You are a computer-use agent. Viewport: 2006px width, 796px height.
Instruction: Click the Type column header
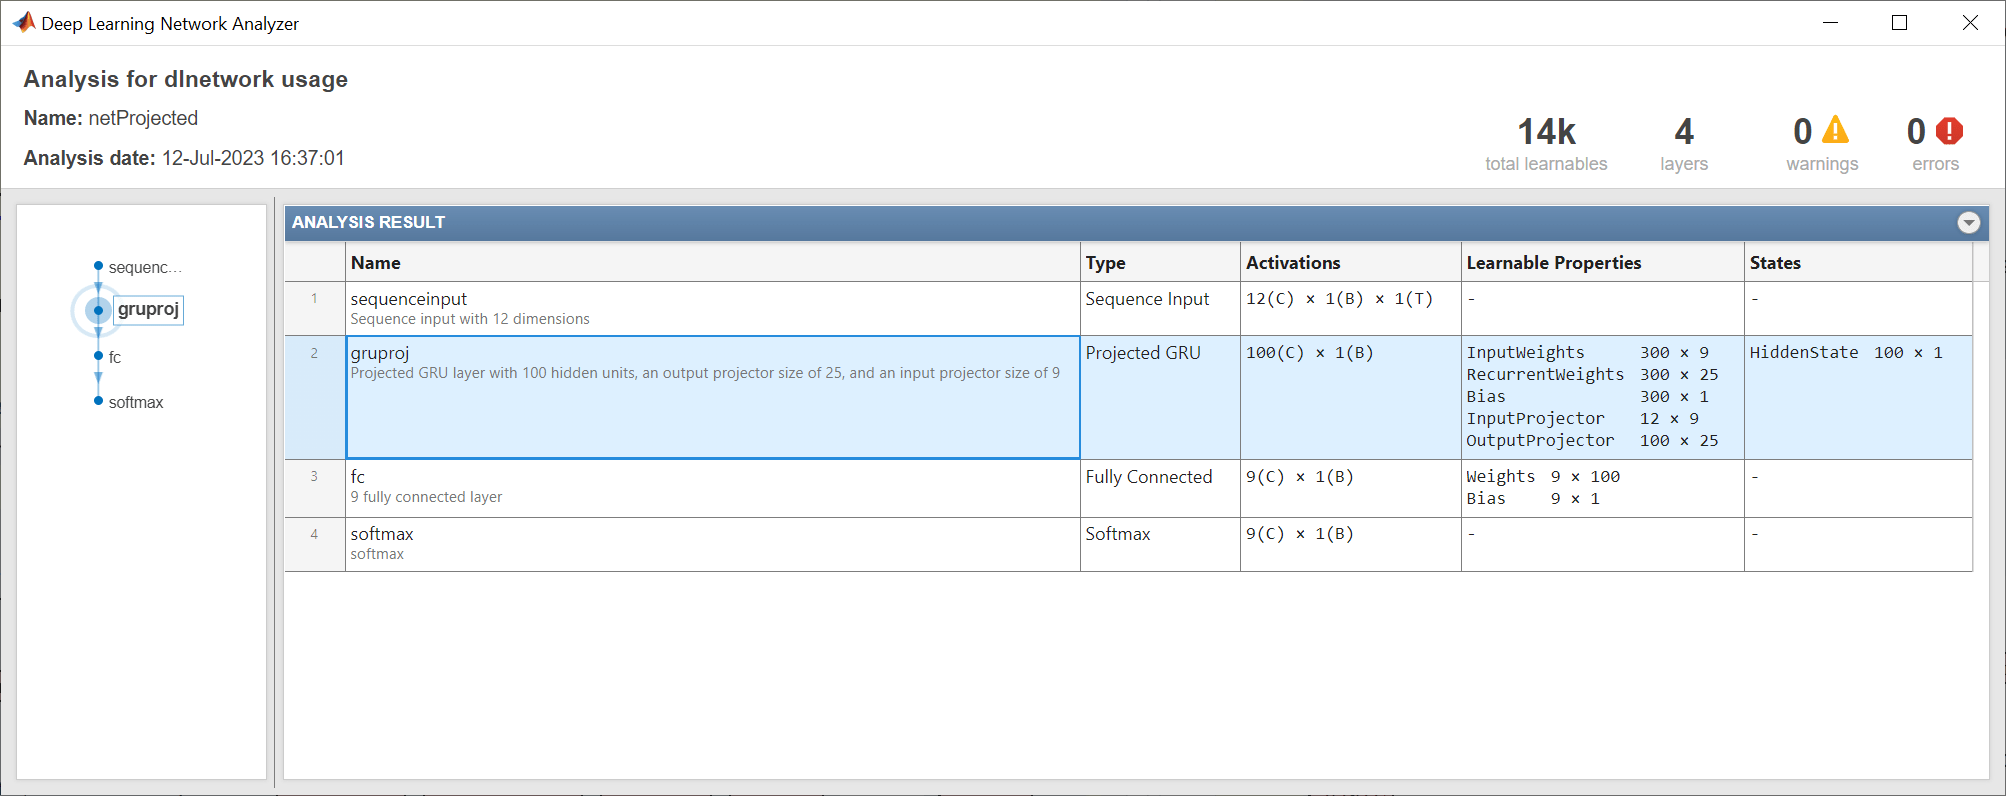point(1105,263)
